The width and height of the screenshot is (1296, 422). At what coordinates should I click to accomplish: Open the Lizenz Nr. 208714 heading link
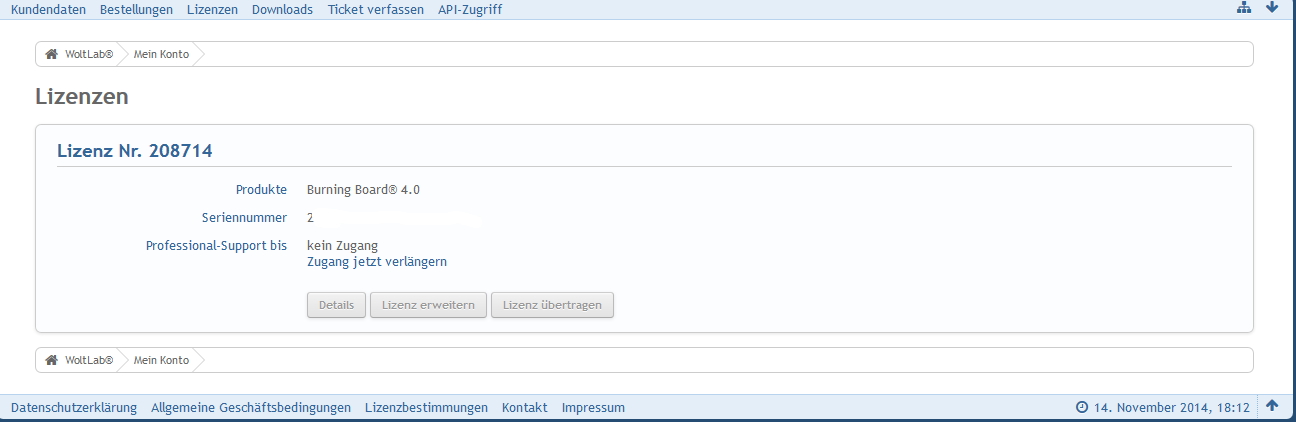(x=135, y=151)
